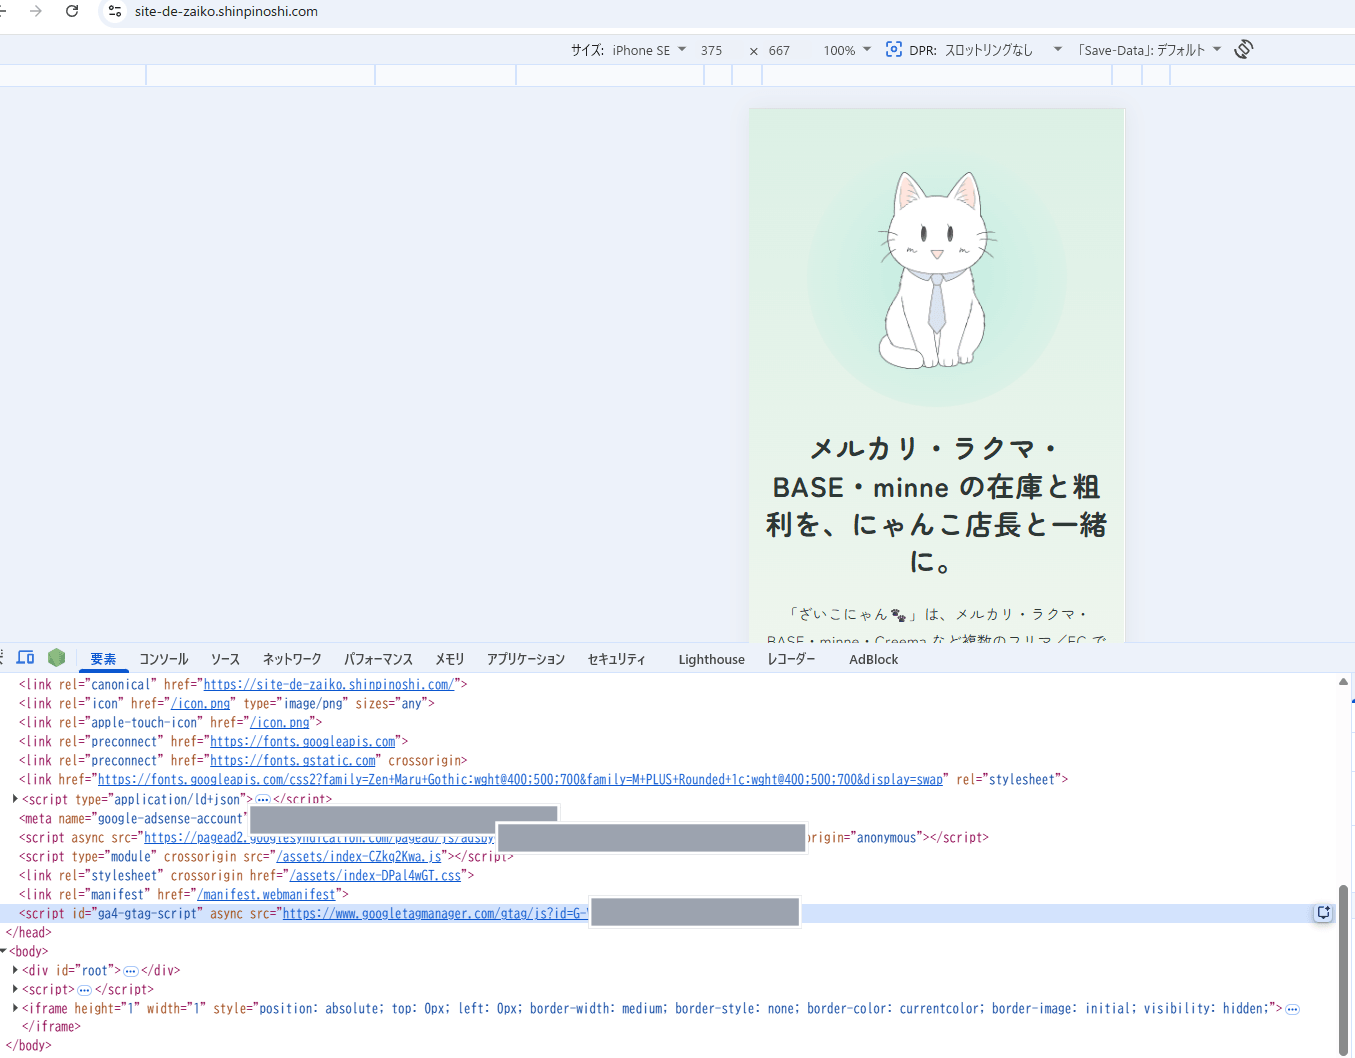Click the DPR capture icon

pos(893,49)
